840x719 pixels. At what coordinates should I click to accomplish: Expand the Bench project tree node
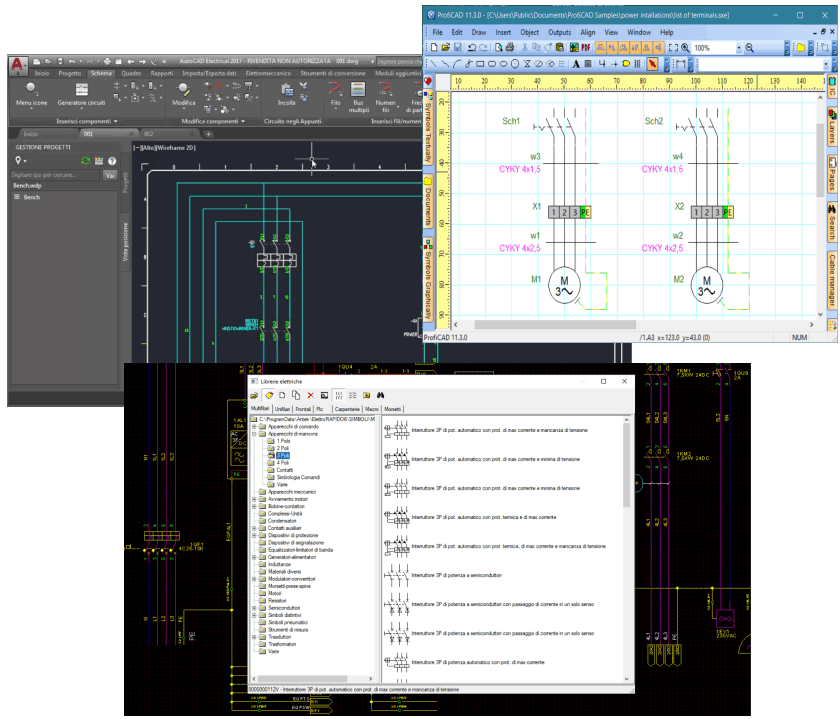(17, 197)
